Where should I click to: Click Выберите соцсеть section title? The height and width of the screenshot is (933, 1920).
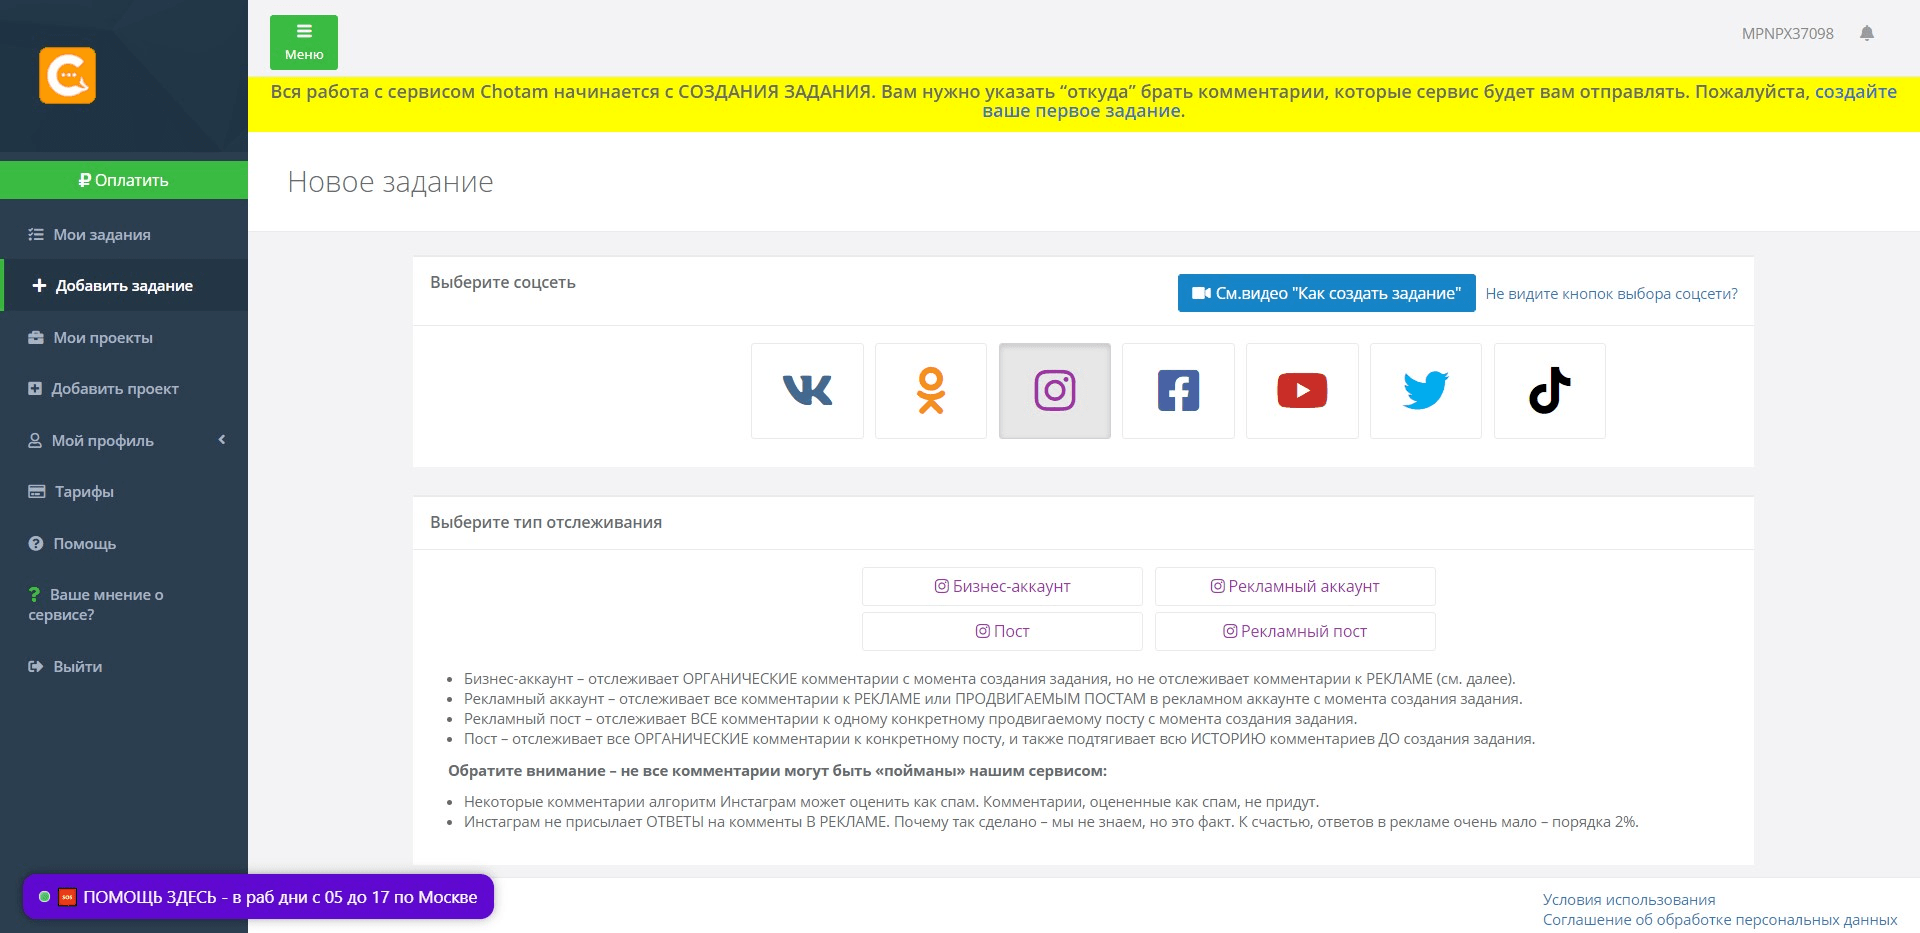click(x=503, y=282)
